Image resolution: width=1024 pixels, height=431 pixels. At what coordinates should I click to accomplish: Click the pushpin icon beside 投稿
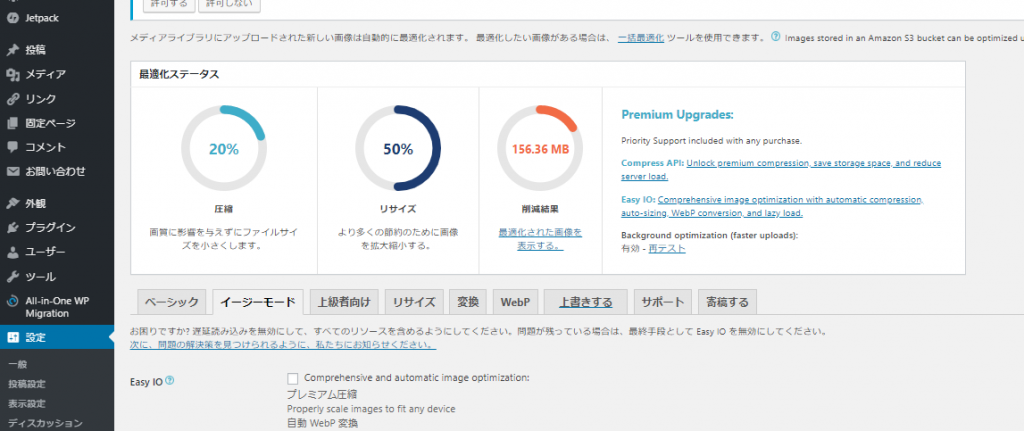[x=12, y=50]
